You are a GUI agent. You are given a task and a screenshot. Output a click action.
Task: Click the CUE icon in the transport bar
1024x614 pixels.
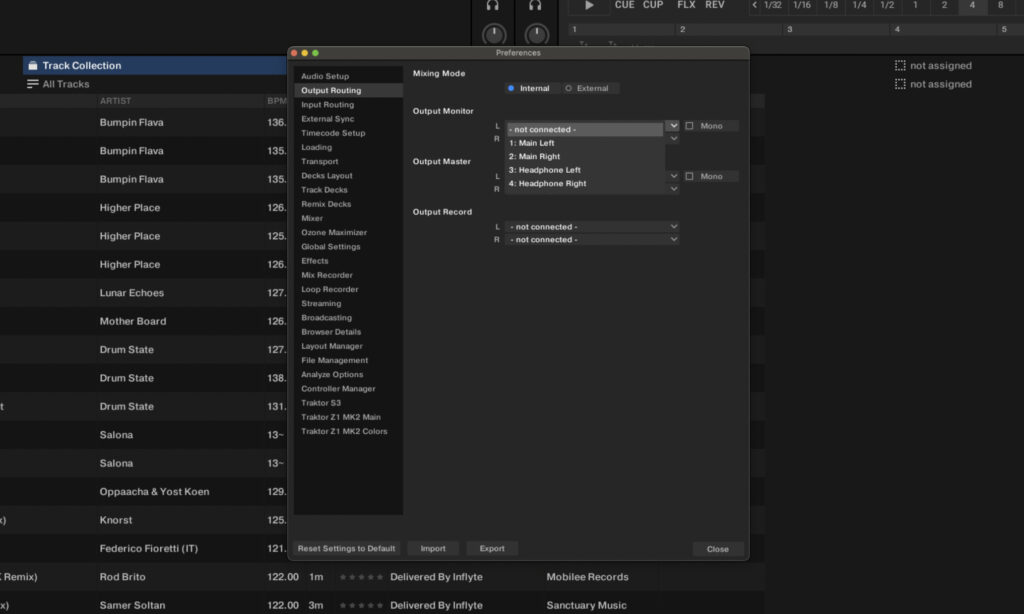coord(624,5)
